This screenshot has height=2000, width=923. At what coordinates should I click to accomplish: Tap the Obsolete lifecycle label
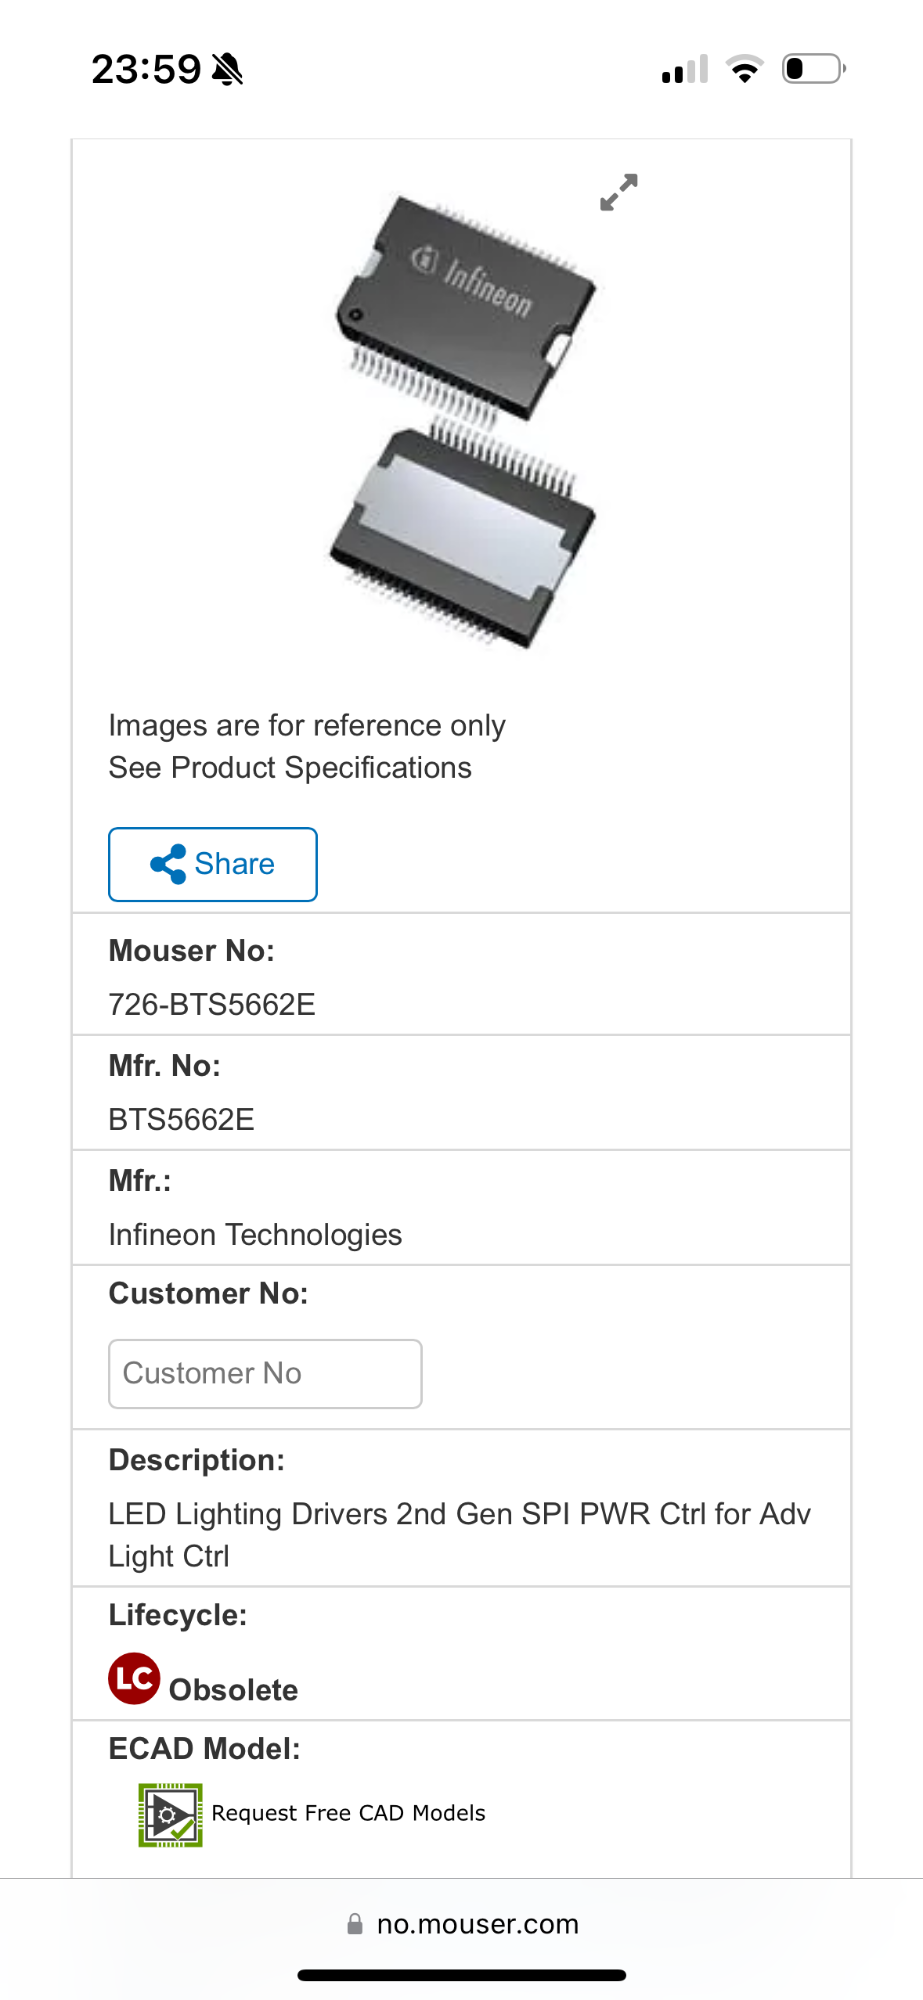233,1690
